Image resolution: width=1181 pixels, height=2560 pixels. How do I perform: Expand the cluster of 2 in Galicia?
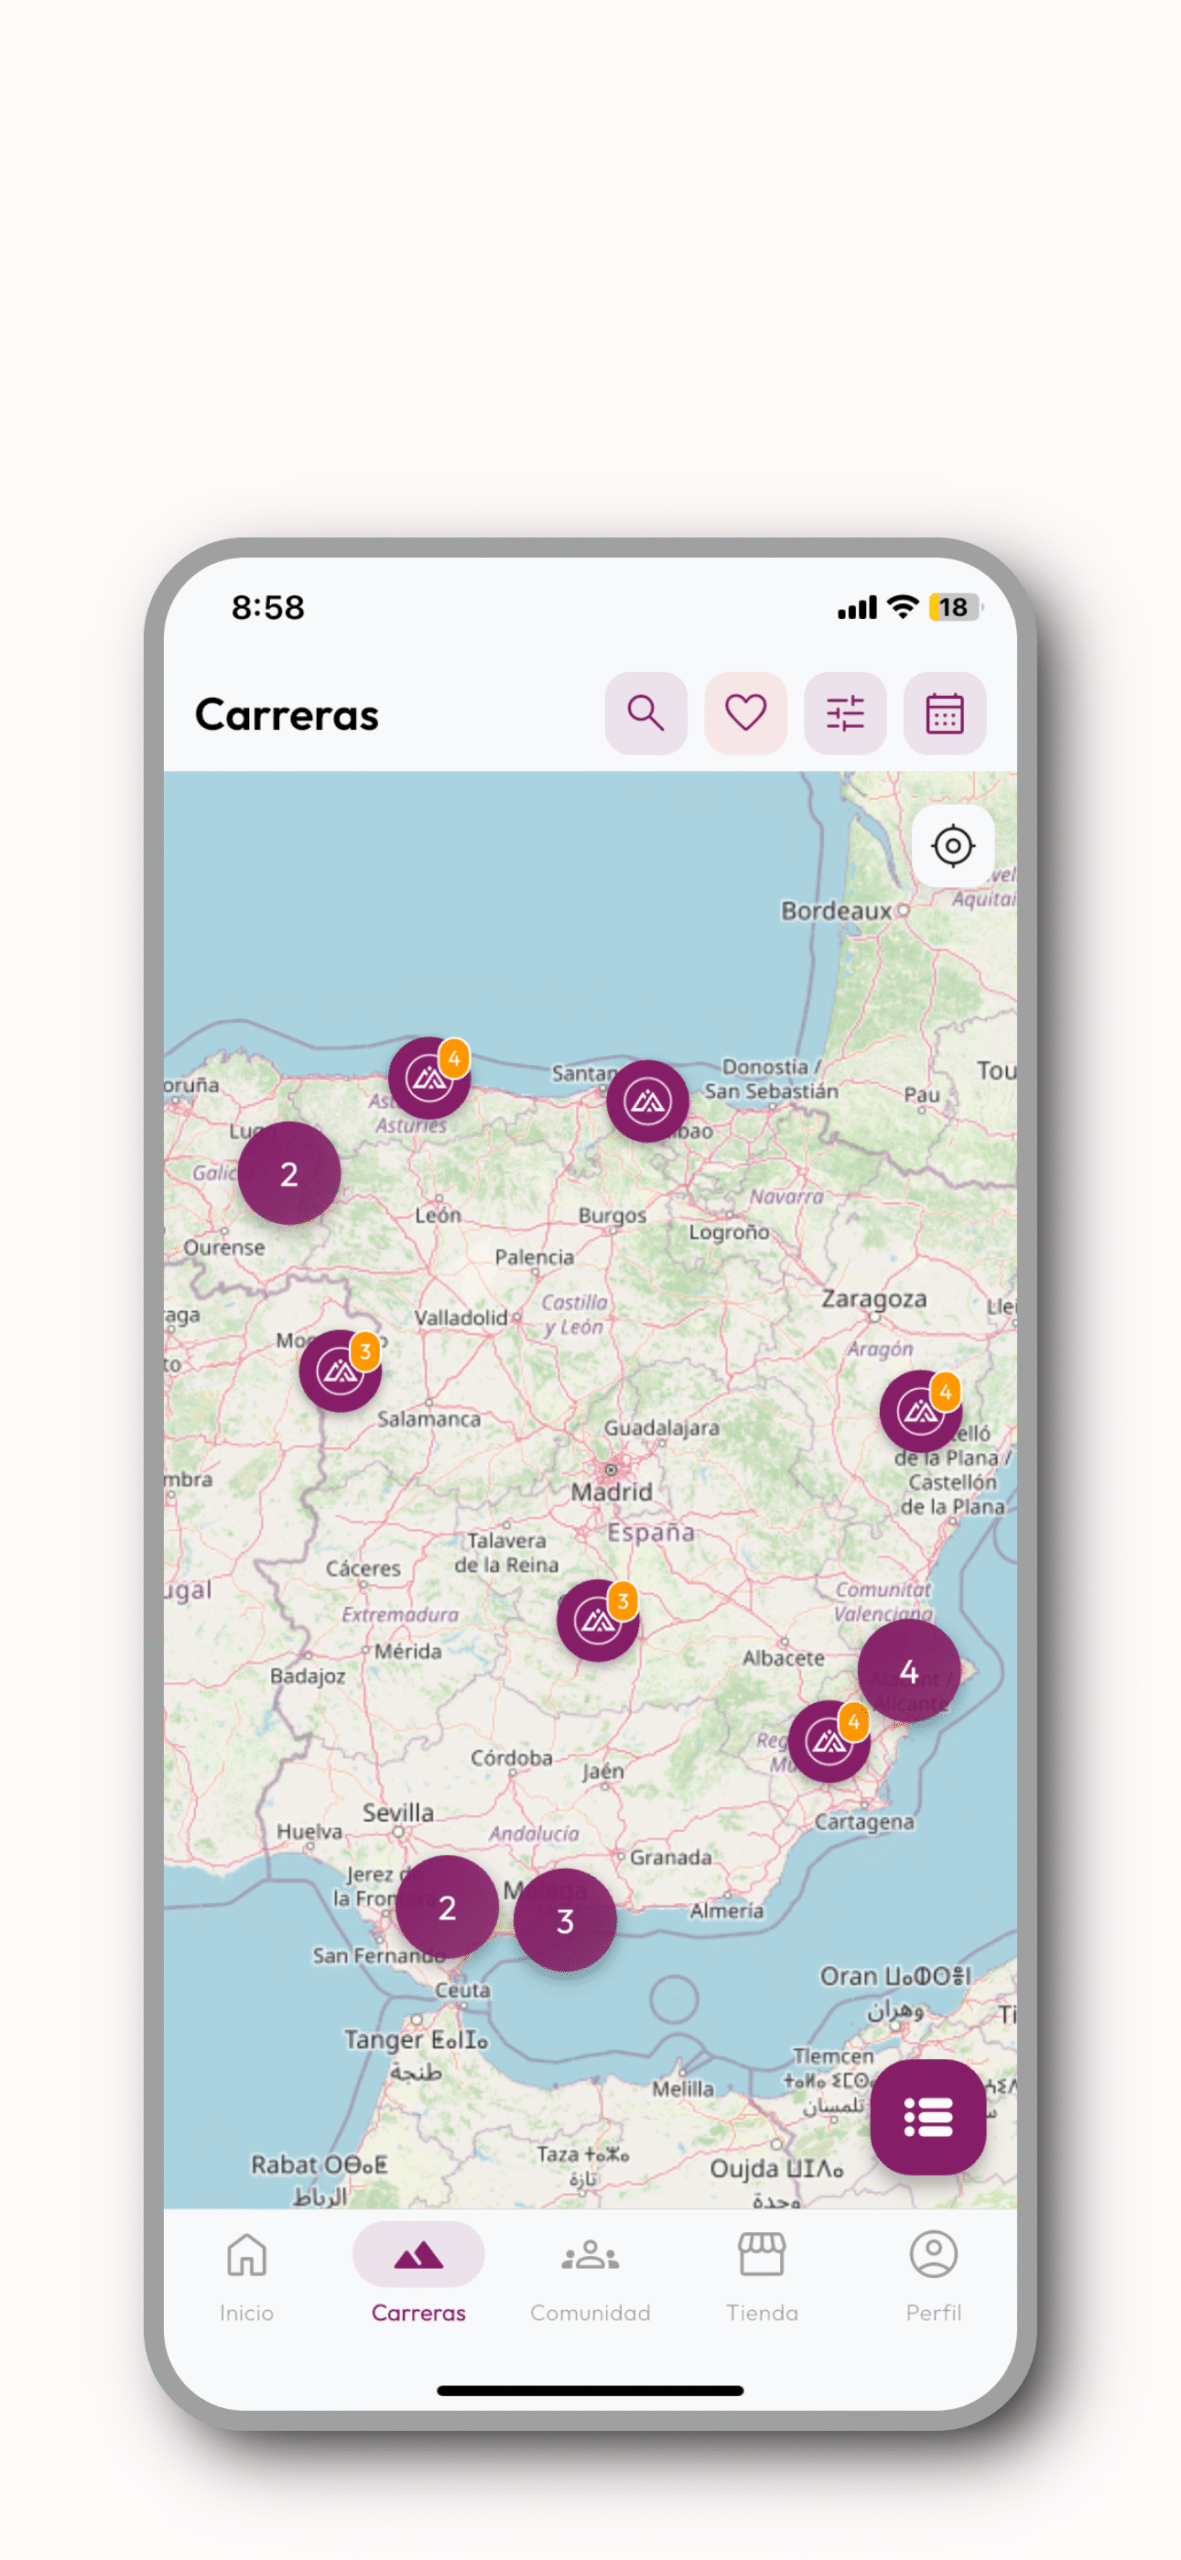coord(289,1173)
